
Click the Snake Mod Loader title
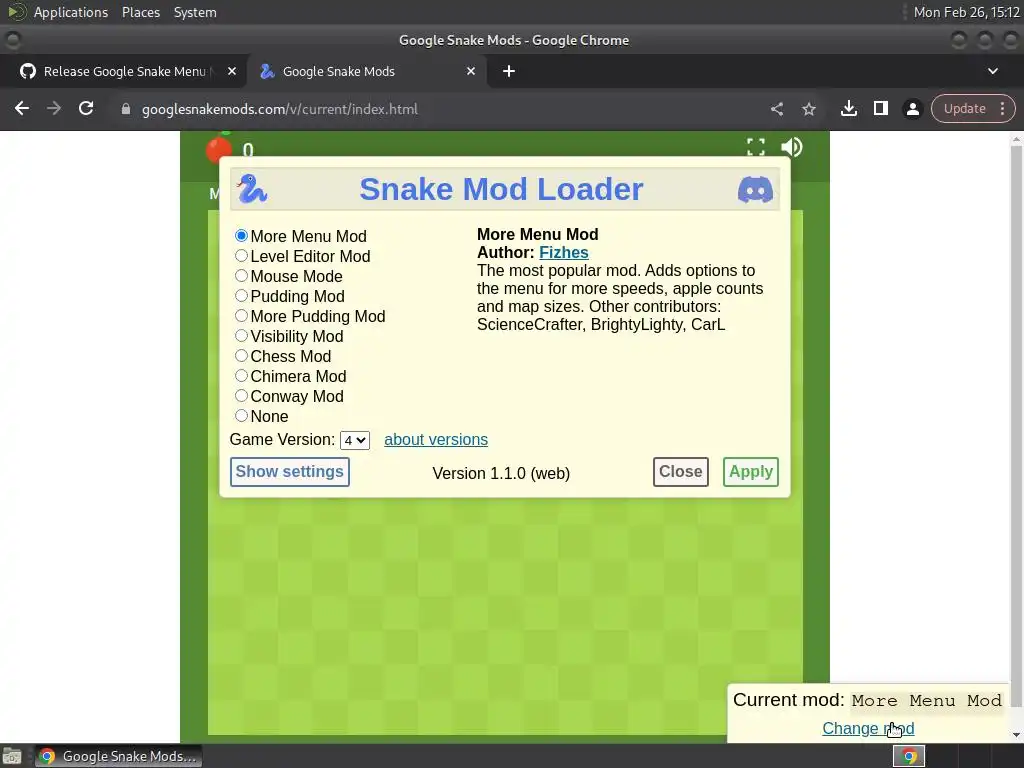coord(501,189)
